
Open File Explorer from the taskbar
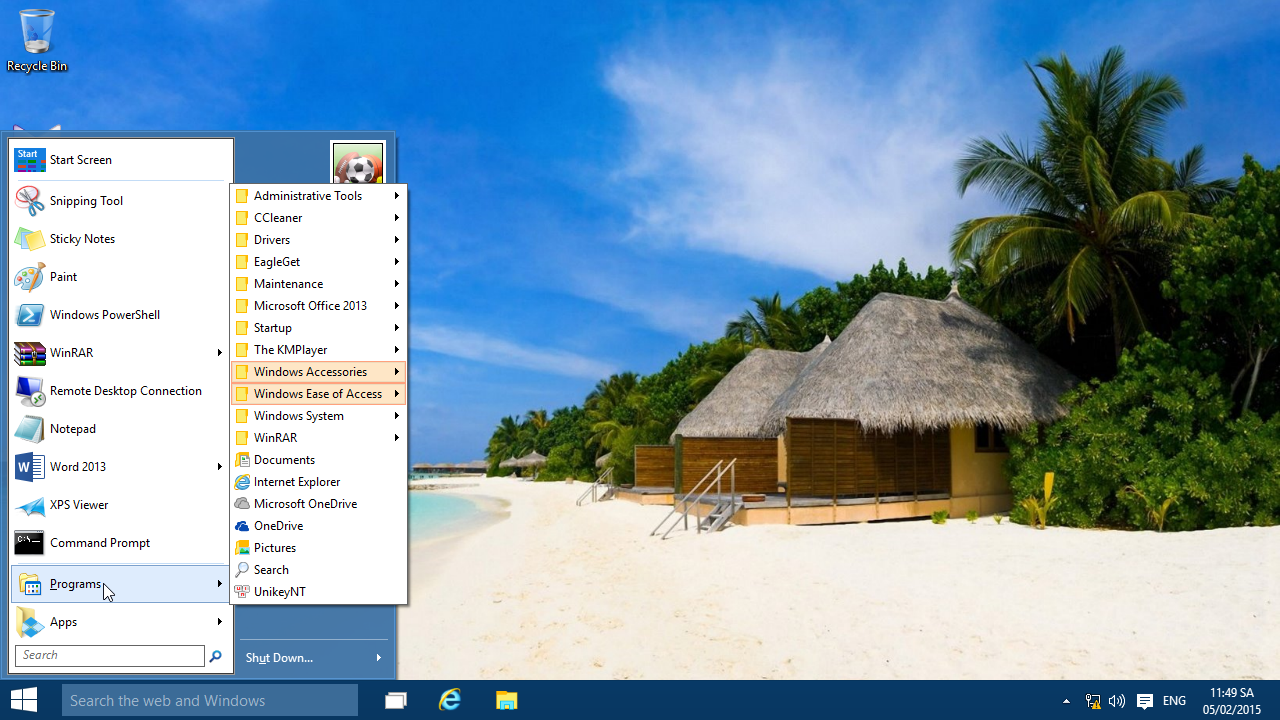[x=507, y=700]
